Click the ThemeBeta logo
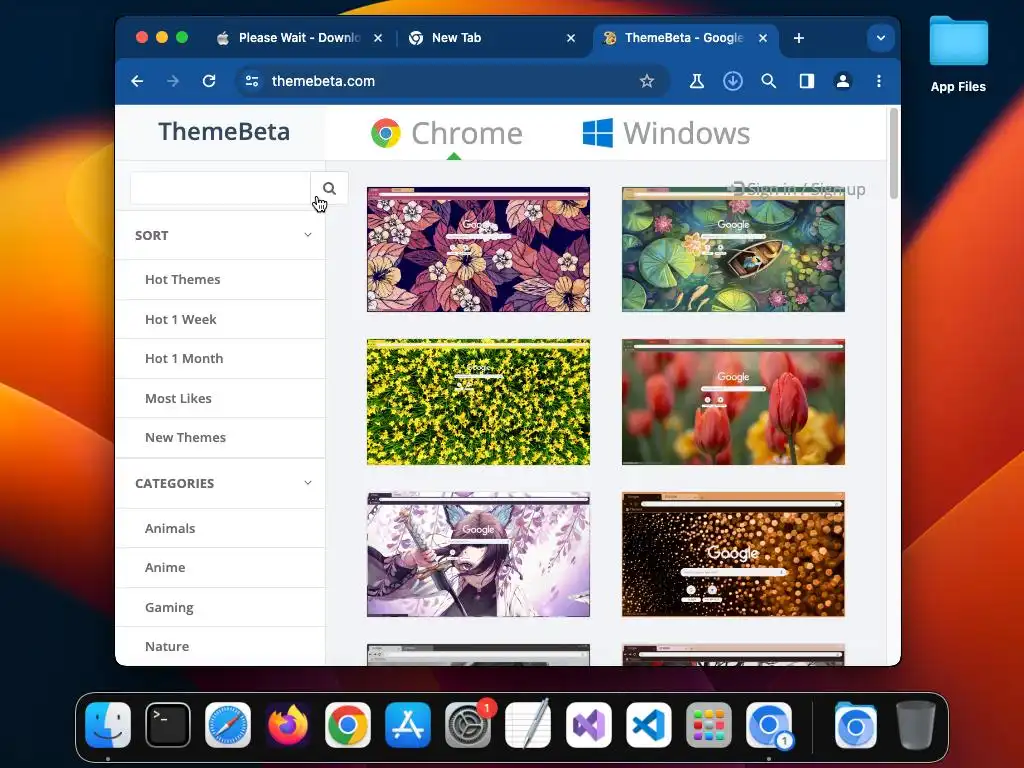This screenshot has width=1024, height=768. click(x=224, y=132)
